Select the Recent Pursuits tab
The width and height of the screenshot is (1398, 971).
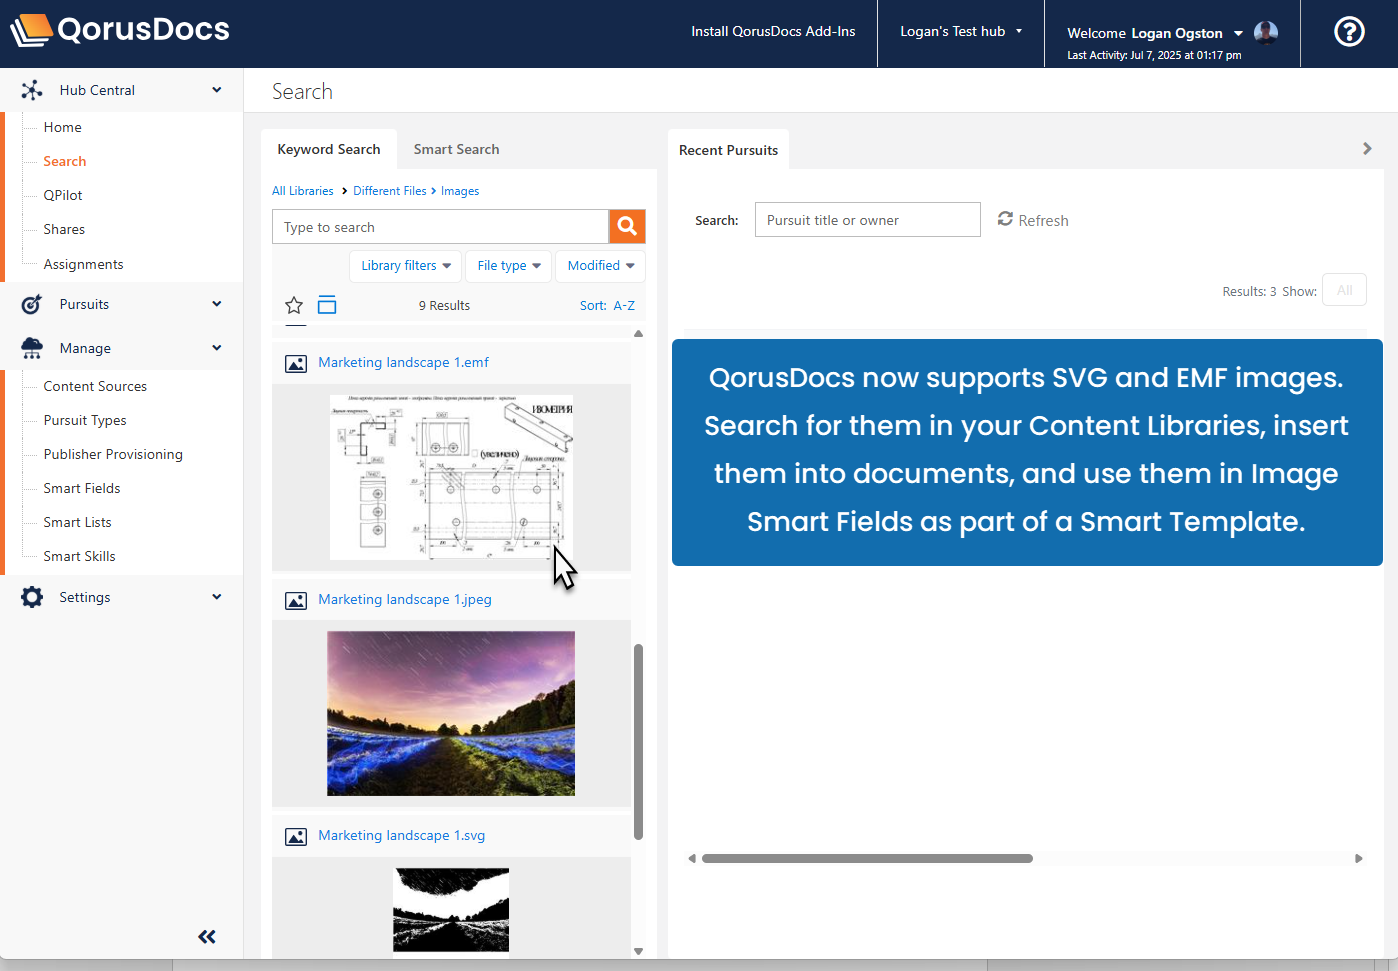728,150
